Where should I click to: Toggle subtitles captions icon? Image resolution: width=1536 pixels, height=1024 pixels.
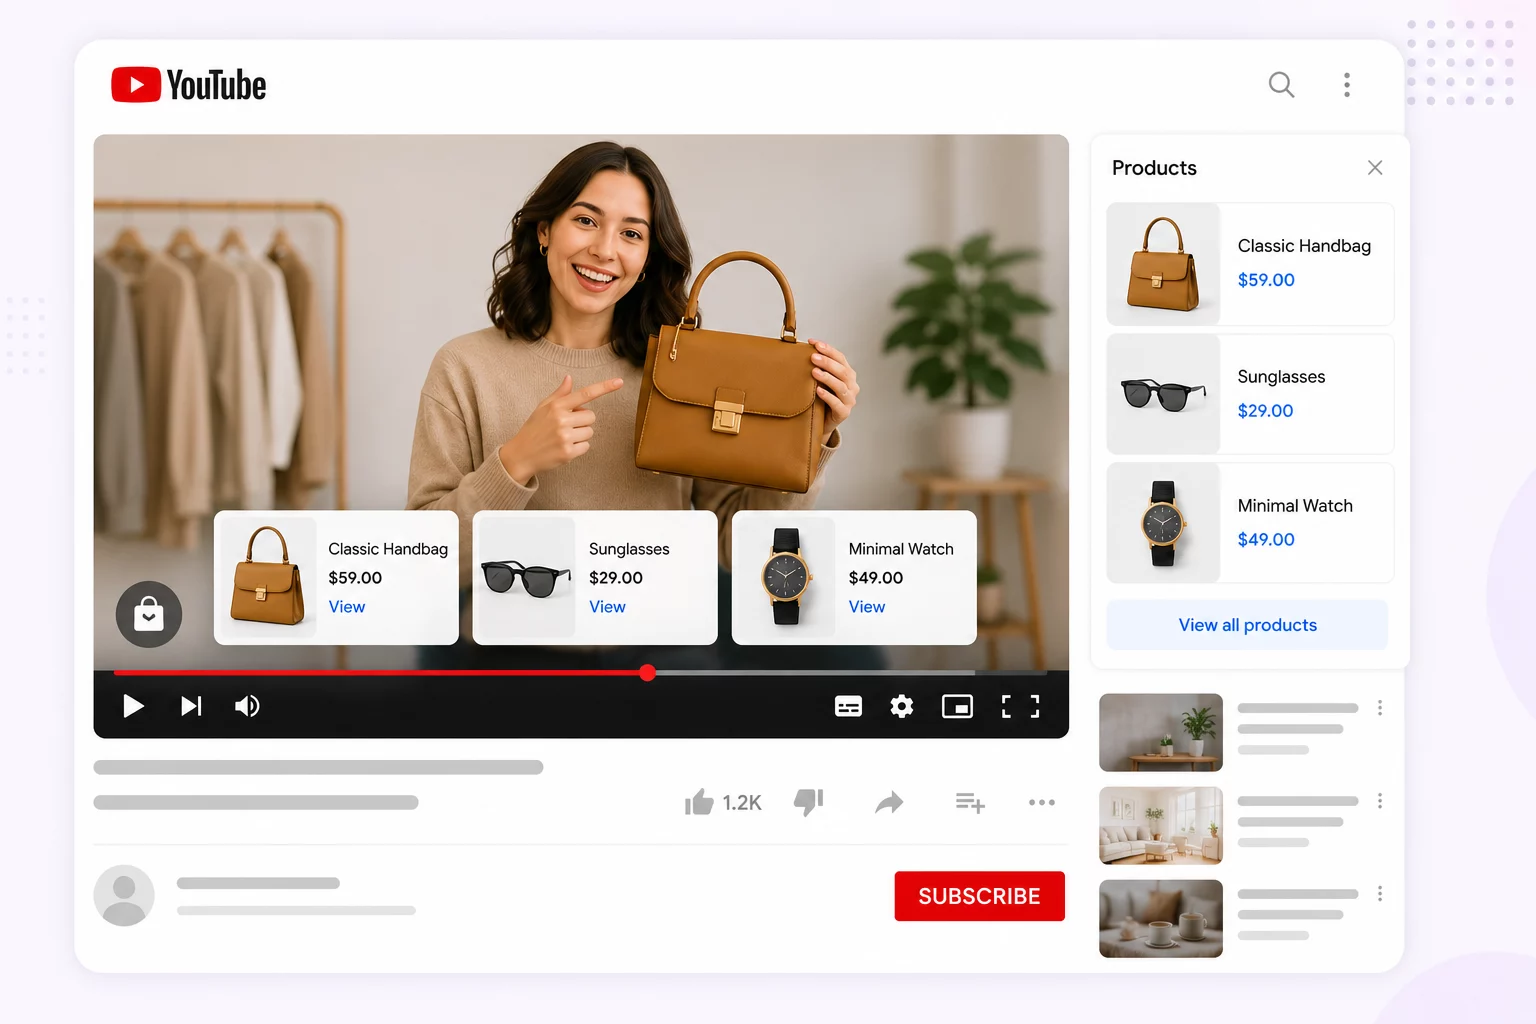tap(848, 707)
